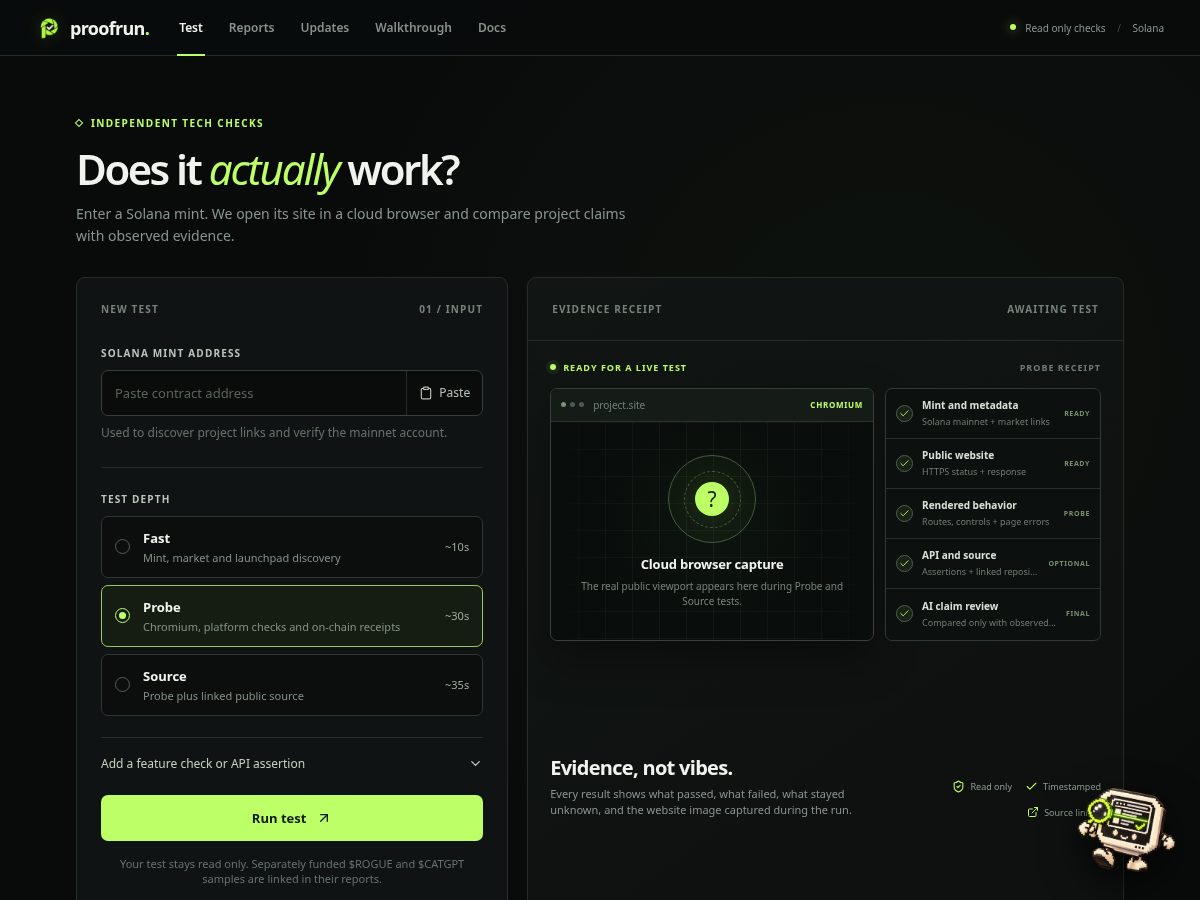The width and height of the screenshot is (1200, 900).
Task: Click the API and source check icon
Action: [x=904, y=563]
